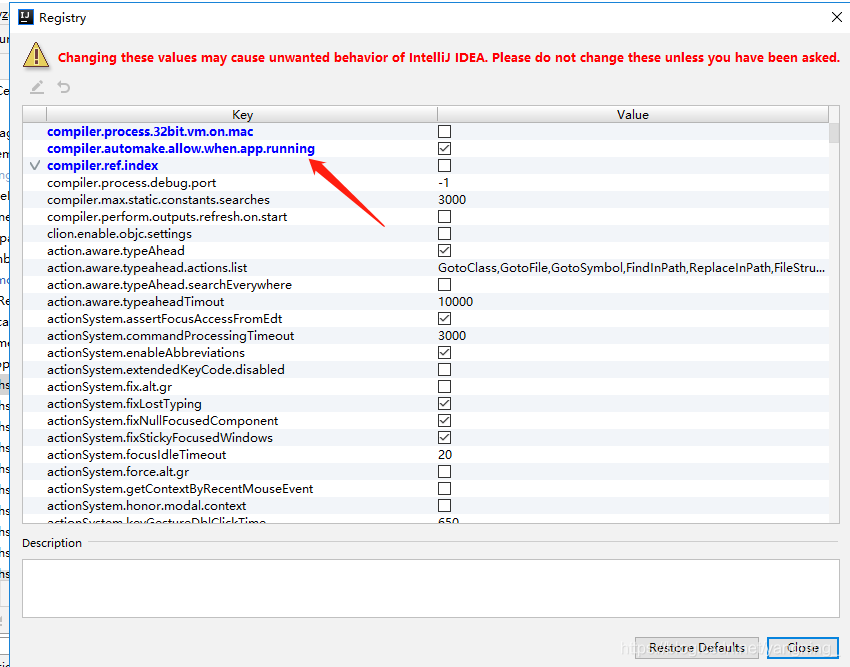Select actionSystem.commandProcessingTimeout key

(171, 336)
